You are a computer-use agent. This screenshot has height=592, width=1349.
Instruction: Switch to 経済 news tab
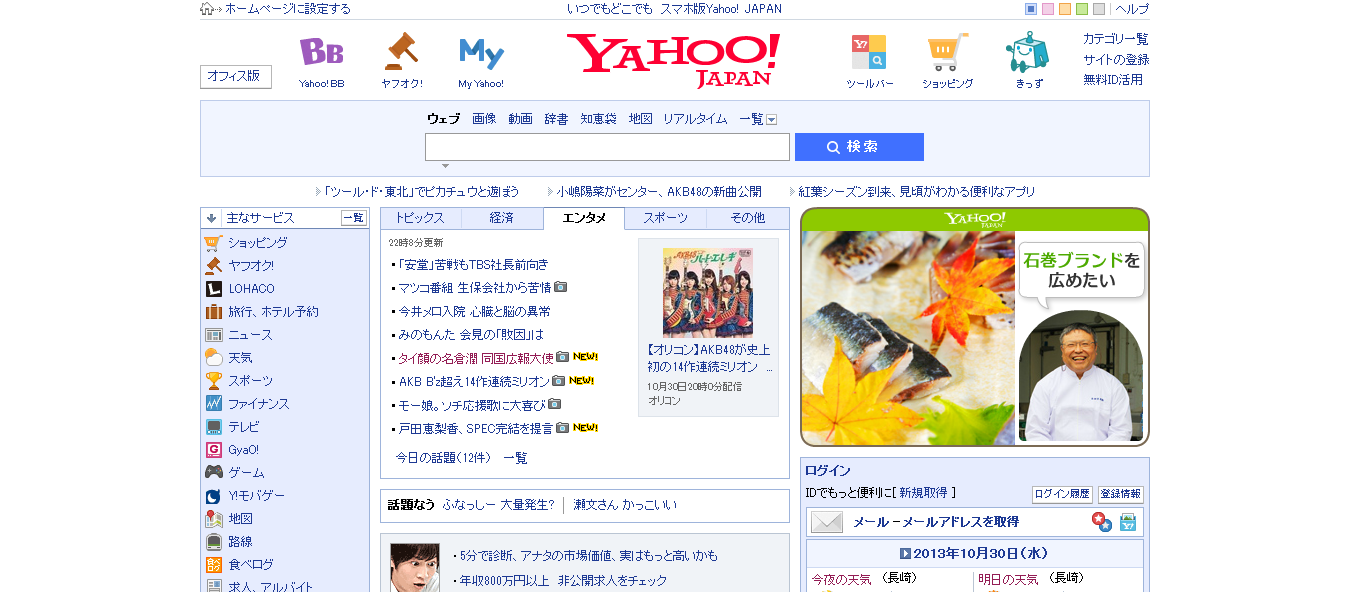[502, 218]
